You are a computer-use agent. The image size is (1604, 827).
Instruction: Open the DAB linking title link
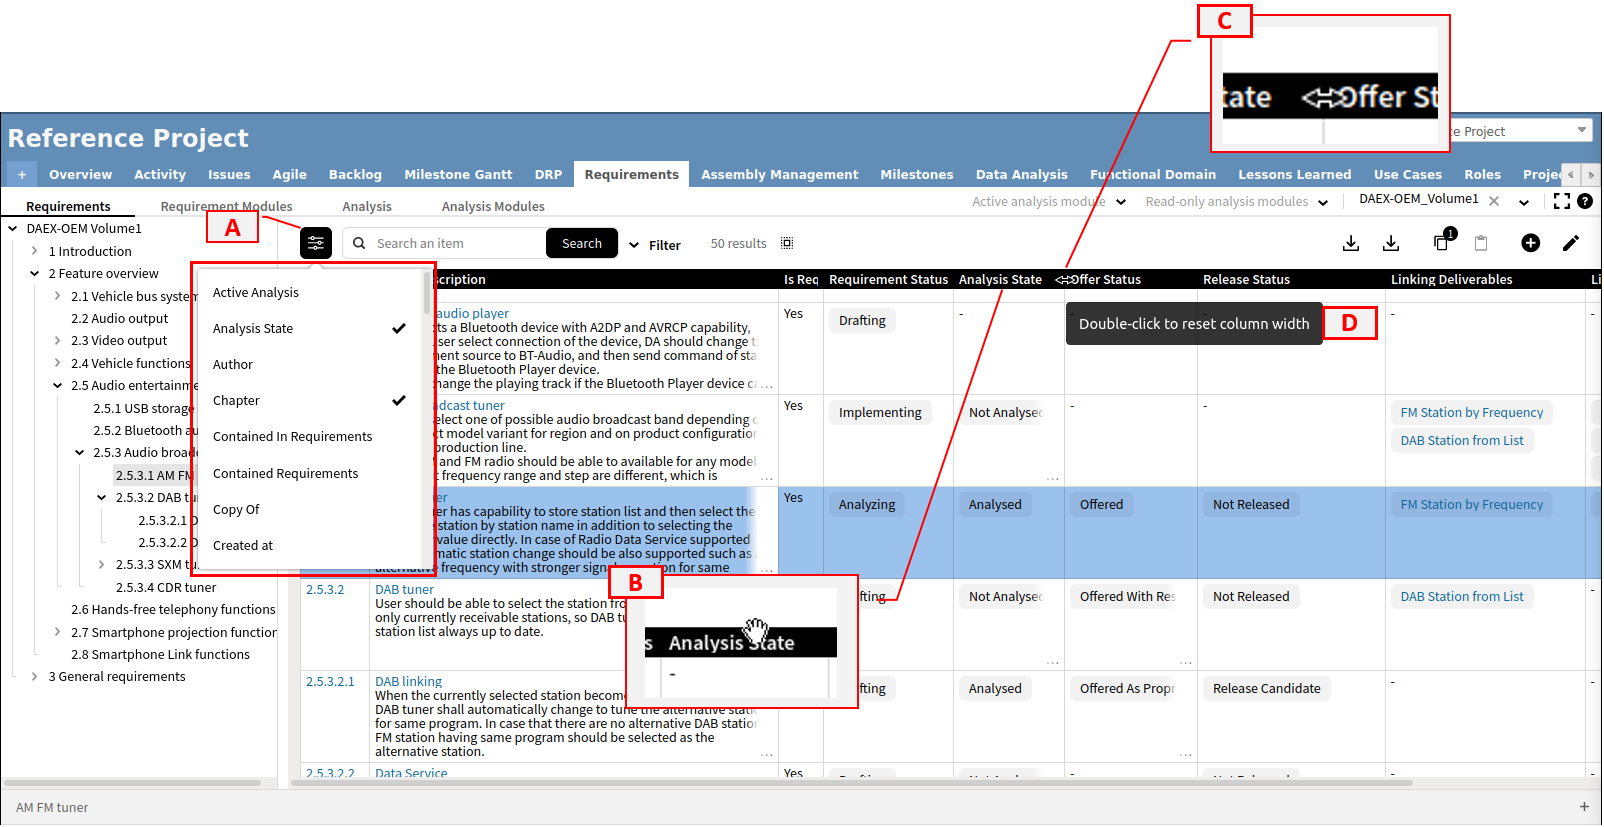pos(408,681)
